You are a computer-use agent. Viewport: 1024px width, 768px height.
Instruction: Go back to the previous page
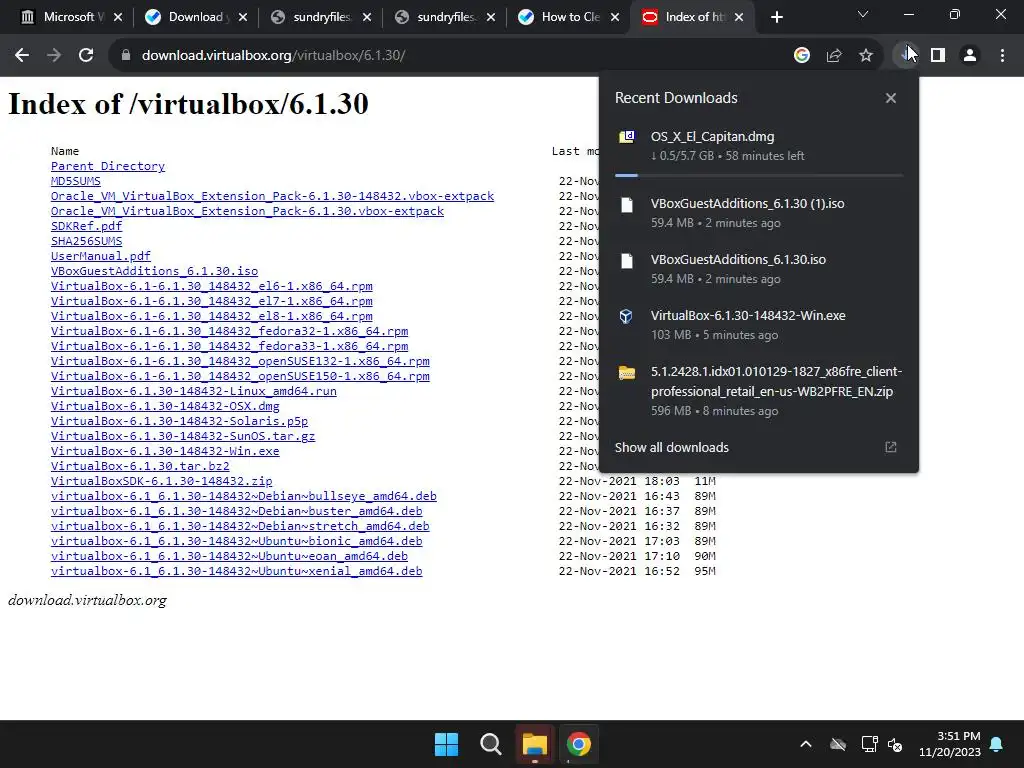point(22,56)
